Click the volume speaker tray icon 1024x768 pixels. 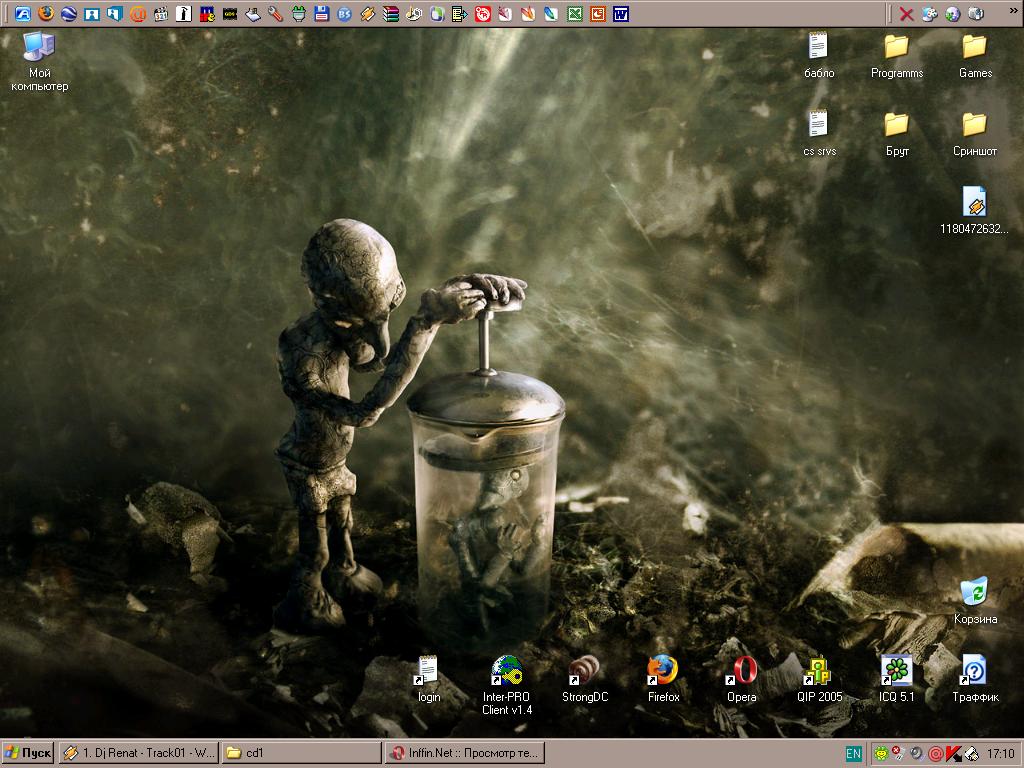tap(917, 754)
